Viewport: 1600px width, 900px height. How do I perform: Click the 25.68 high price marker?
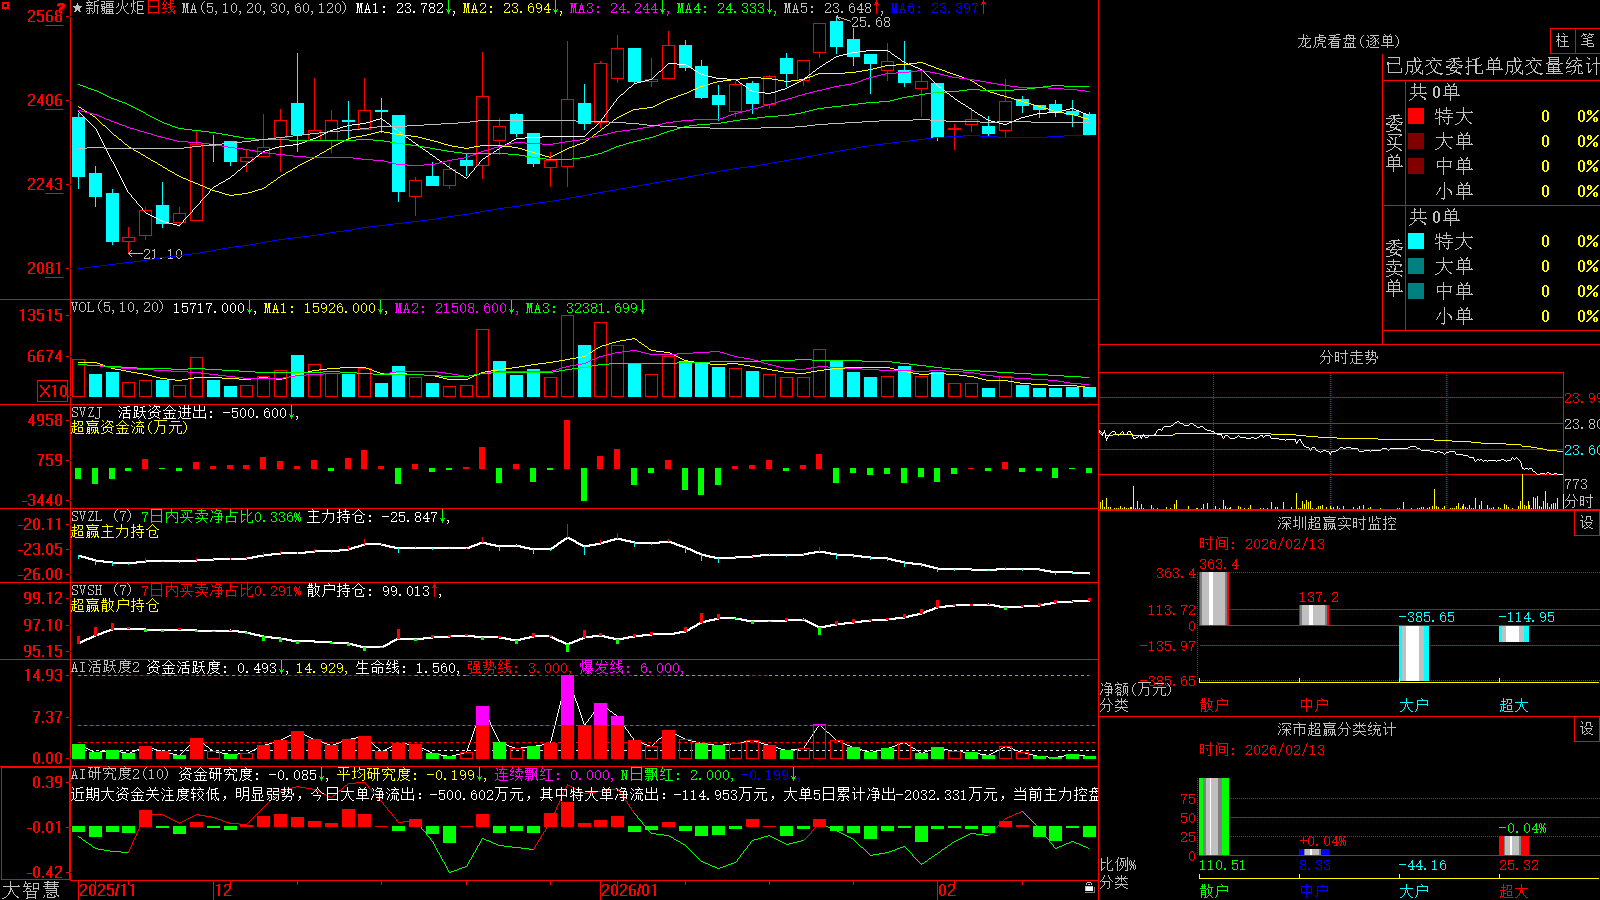tap(870, 22)
